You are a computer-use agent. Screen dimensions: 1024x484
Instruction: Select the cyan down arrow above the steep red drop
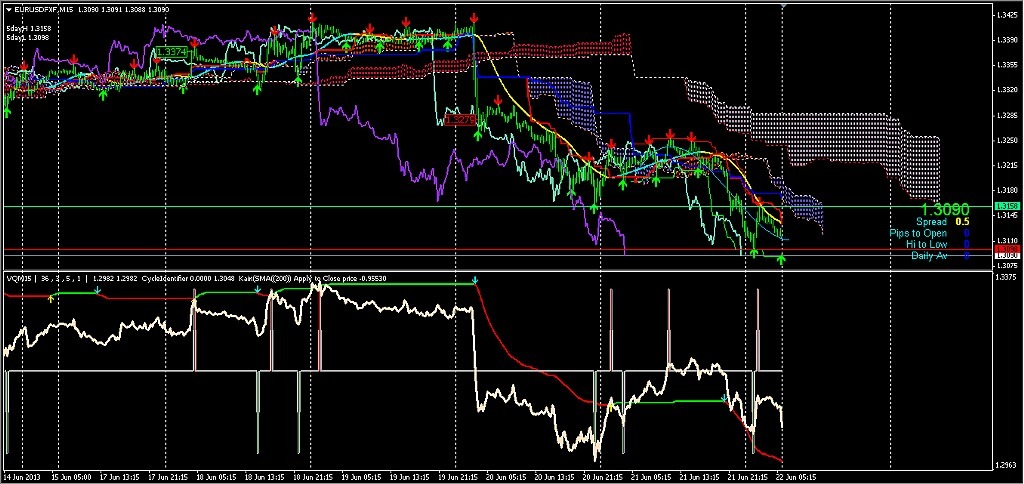coord(475,280)
